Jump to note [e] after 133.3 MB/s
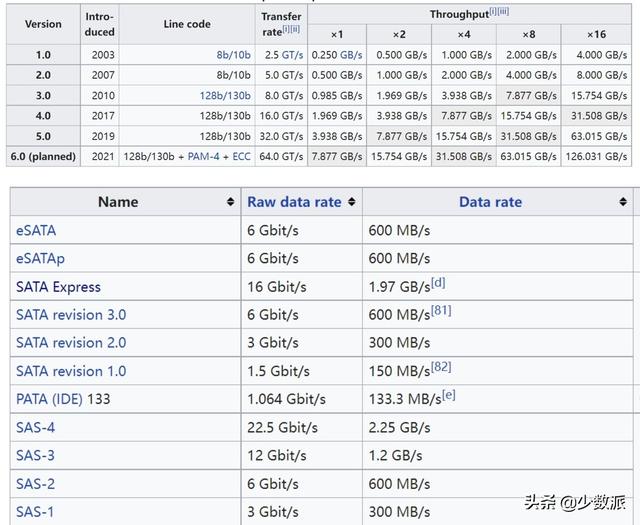This screenshot has width=640, height=525. 449,395
